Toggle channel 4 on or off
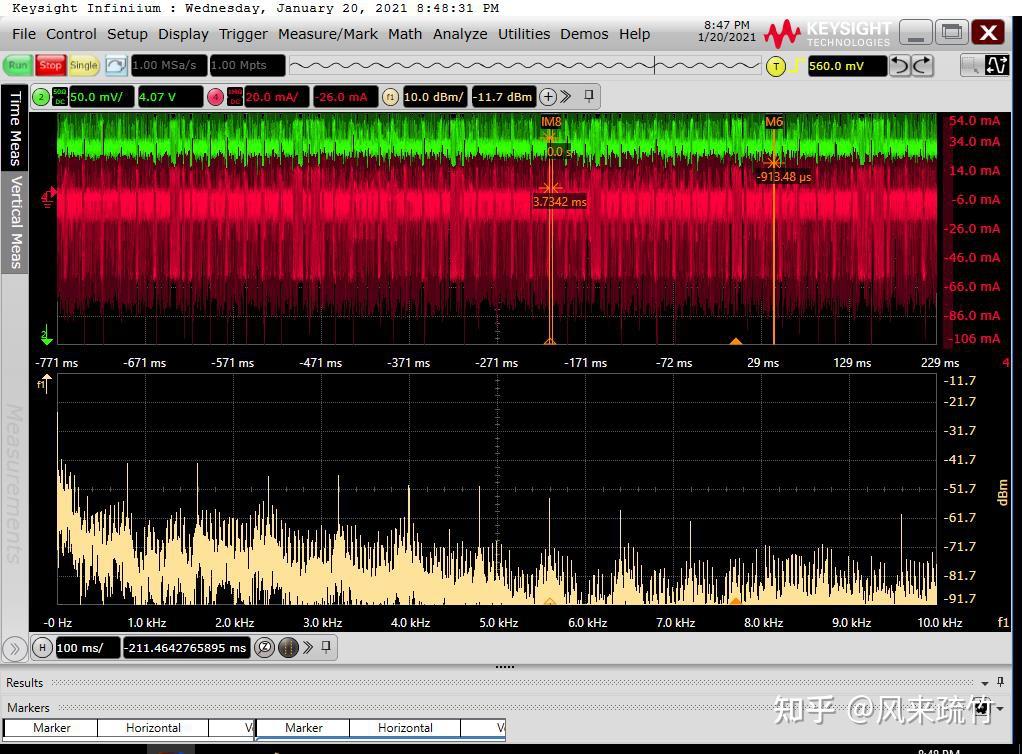1022x754 pixels. [x=216, y=97]
